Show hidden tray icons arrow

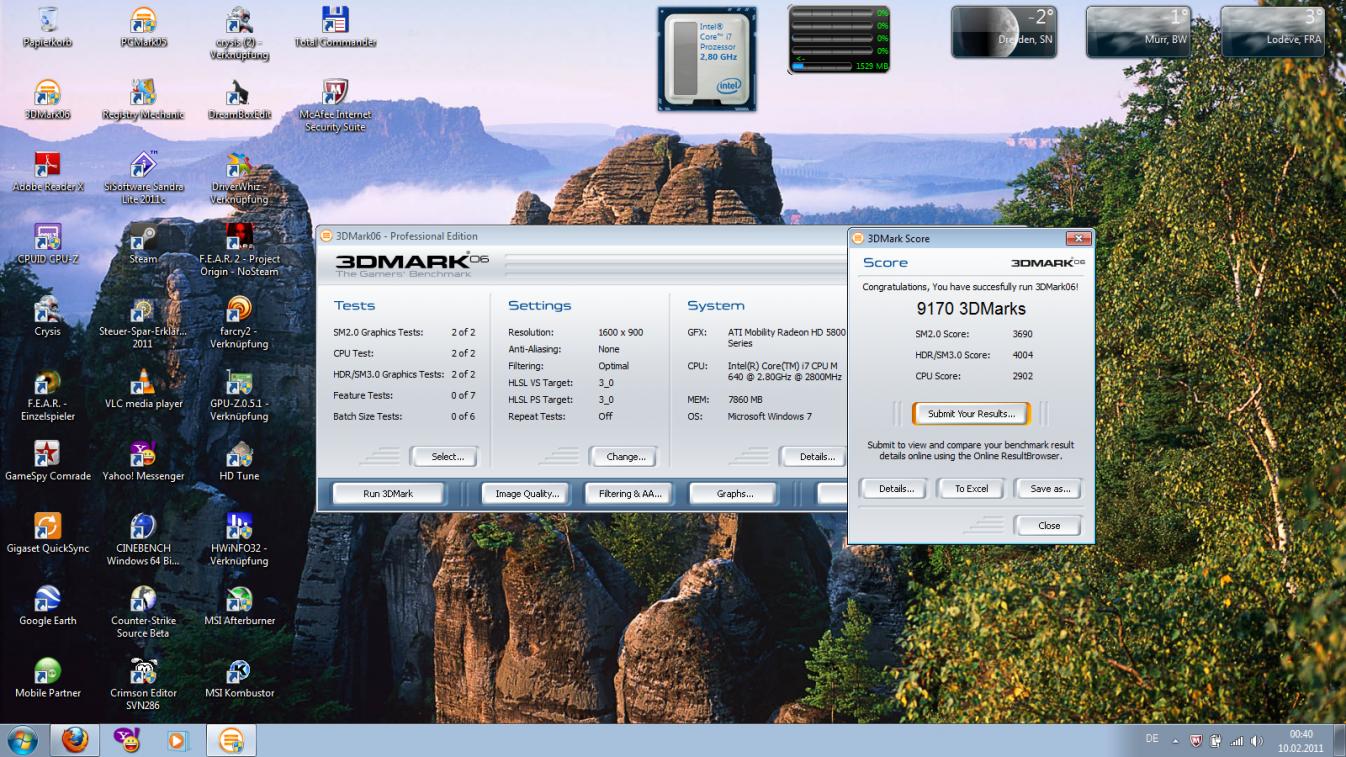pyautogui.click(x=1175, y=741)
